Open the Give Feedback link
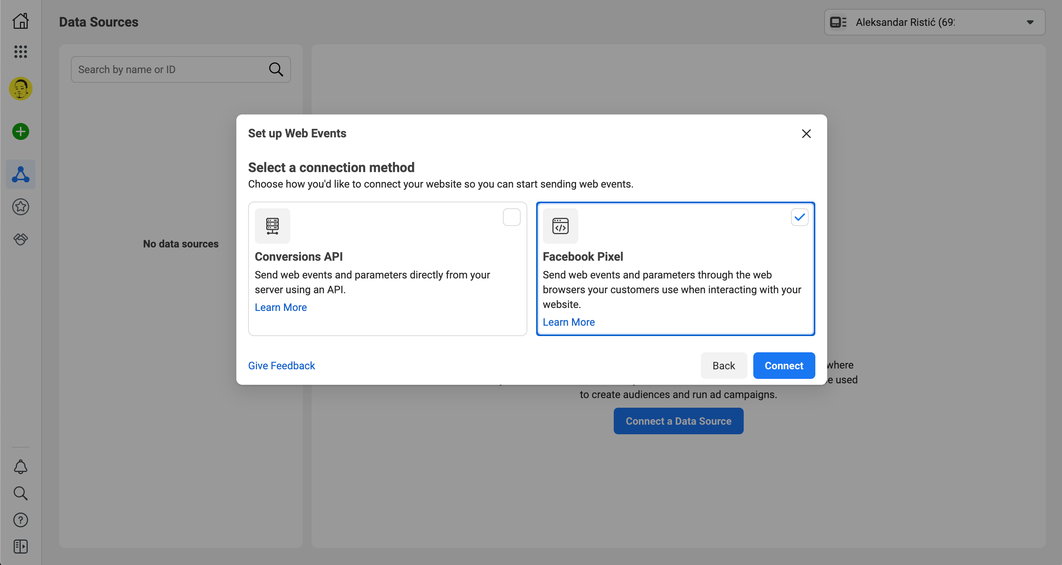The width and height of the screenshot is (1062, 565). (x=282, y=366)
